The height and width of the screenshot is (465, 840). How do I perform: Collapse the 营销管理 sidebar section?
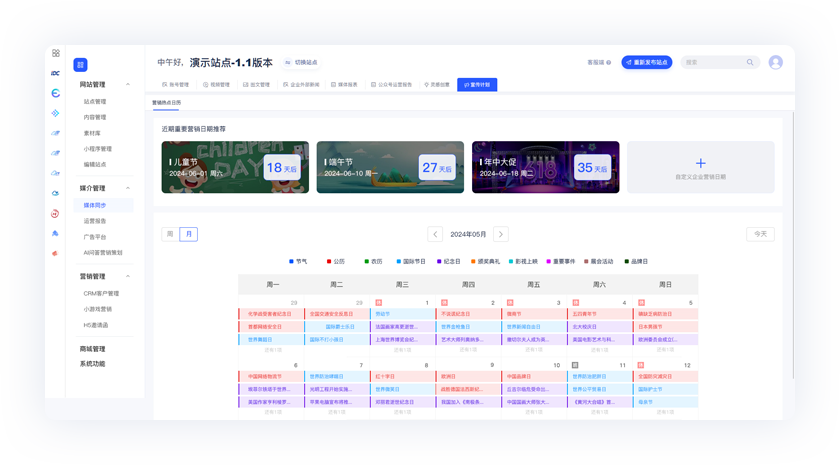pos(128,277)
